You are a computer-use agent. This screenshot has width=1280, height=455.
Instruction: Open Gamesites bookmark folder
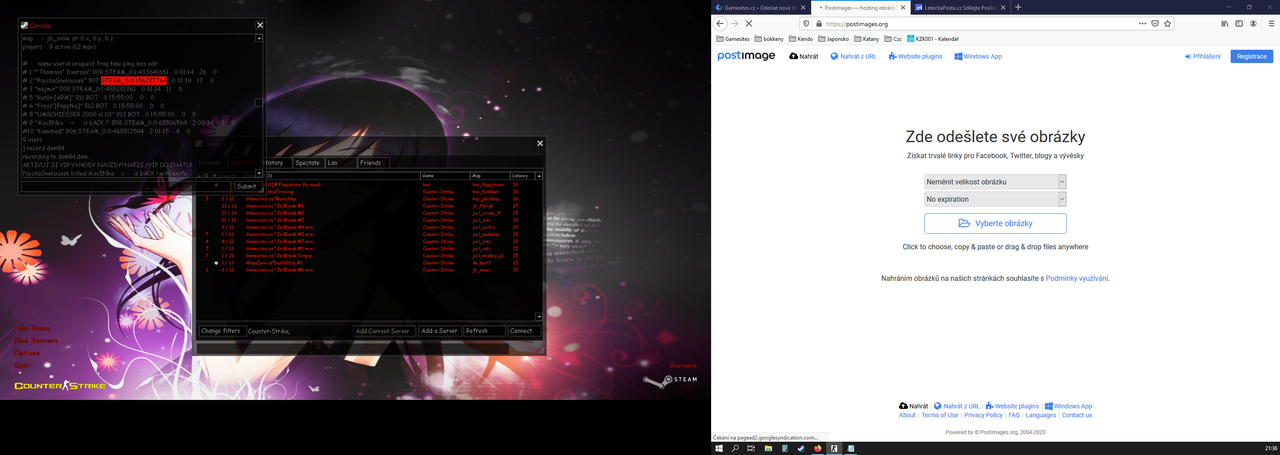pos(733,39)
